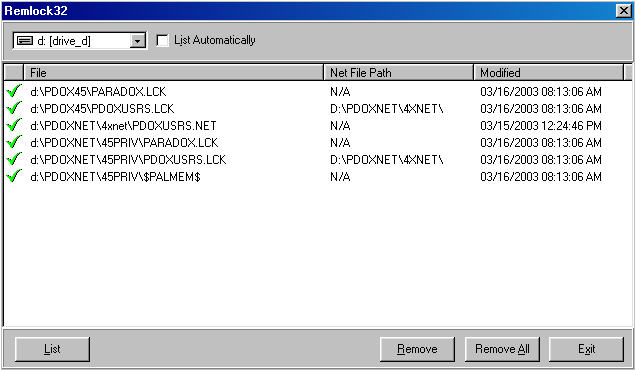Click modified date of PDOX45\PDOXUSRS.LCK row
Image resolution: width=635 pixels, height=370 pixels.
point(541,108)
